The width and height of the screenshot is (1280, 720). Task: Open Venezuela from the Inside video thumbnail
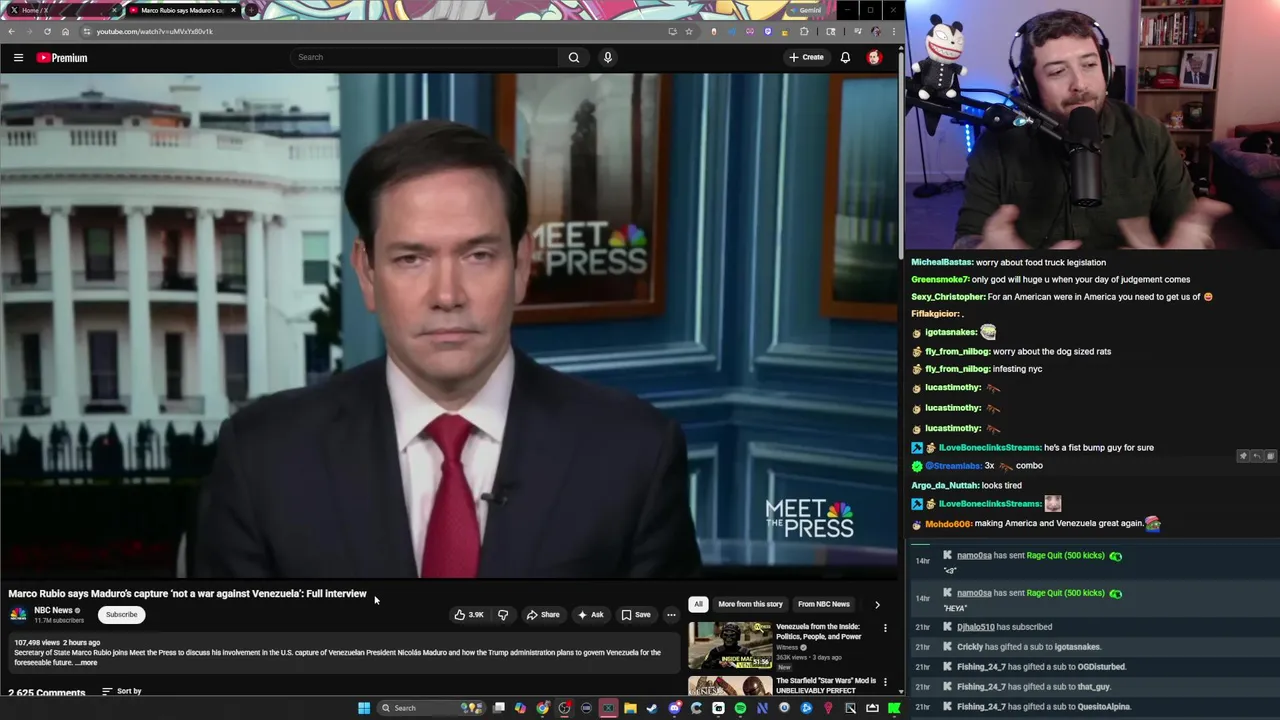pos(730,645)
